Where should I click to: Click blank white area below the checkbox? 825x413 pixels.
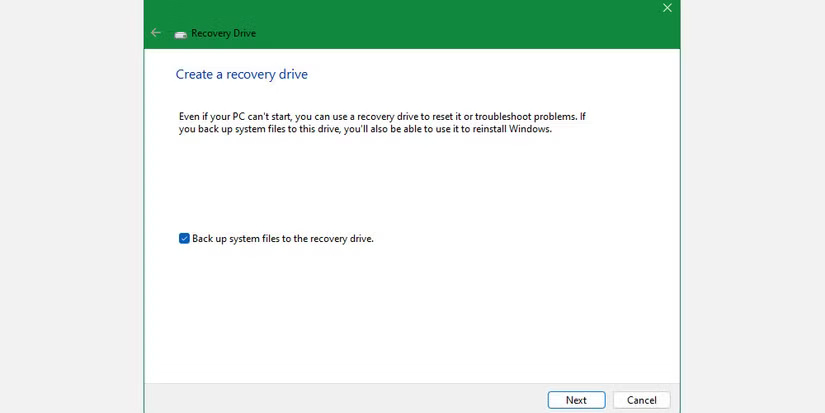coord(400,310)
